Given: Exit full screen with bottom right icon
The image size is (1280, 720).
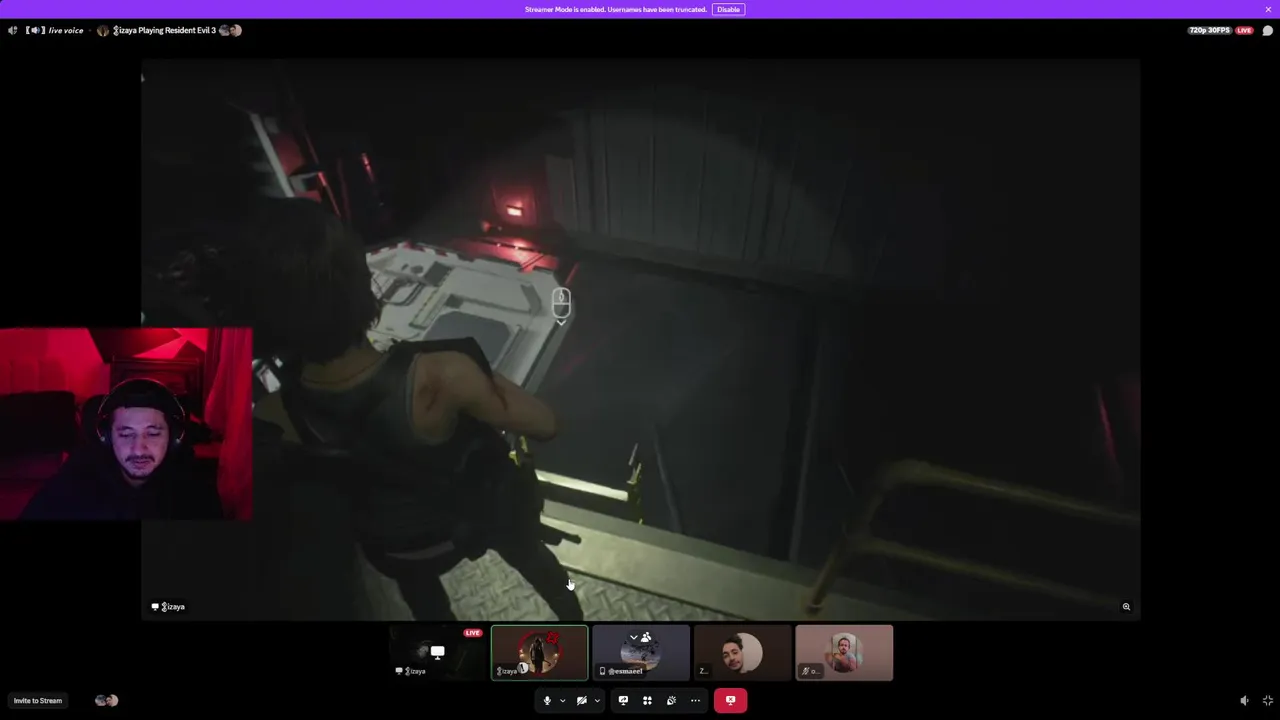Looking at the screenshot, I should point(1268,700).
